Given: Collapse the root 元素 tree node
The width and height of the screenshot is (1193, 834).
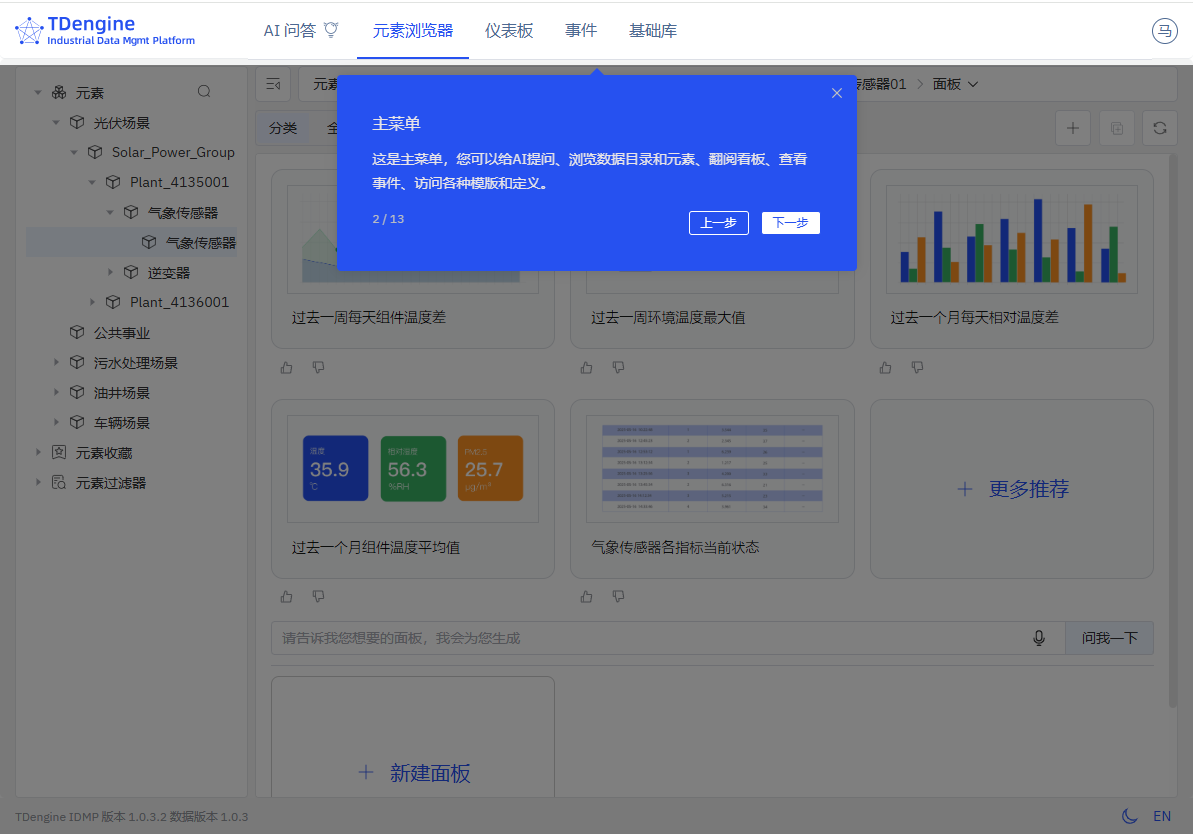Looking at the screenshot, I should pyautogui.click(x=37, y=92).
